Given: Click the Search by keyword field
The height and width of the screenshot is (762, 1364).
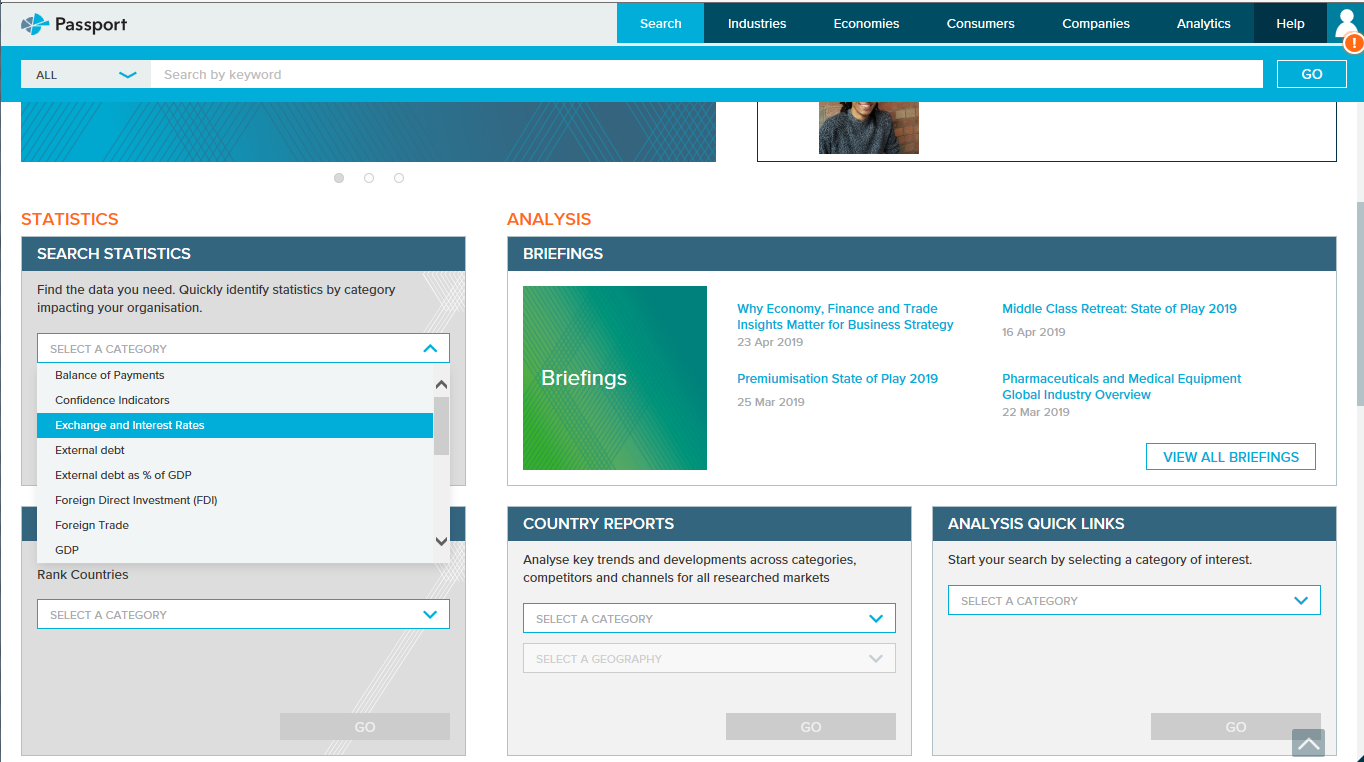Looking at the screenshot, I should click(706, 75).
